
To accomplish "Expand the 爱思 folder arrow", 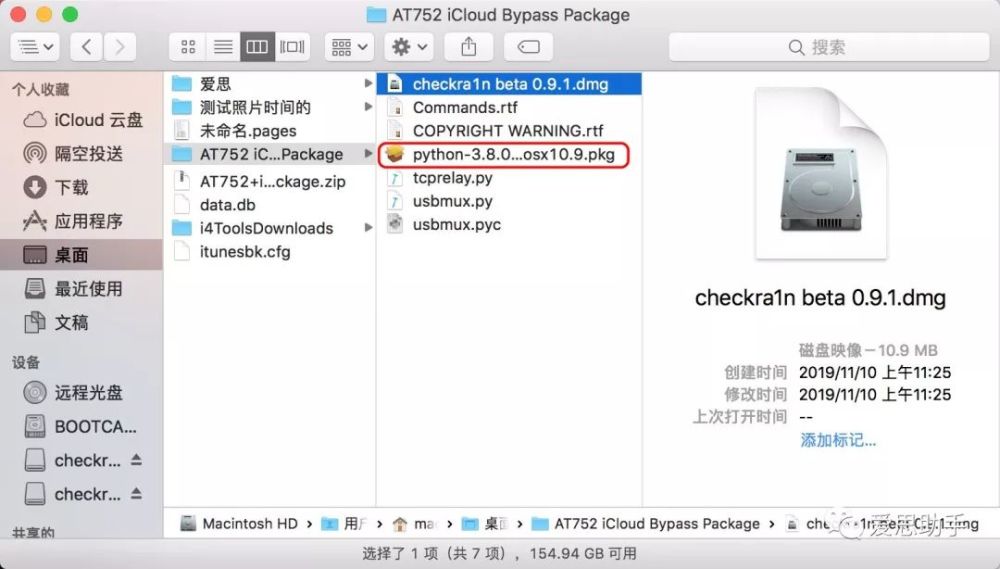I will (x=368, y=84).
